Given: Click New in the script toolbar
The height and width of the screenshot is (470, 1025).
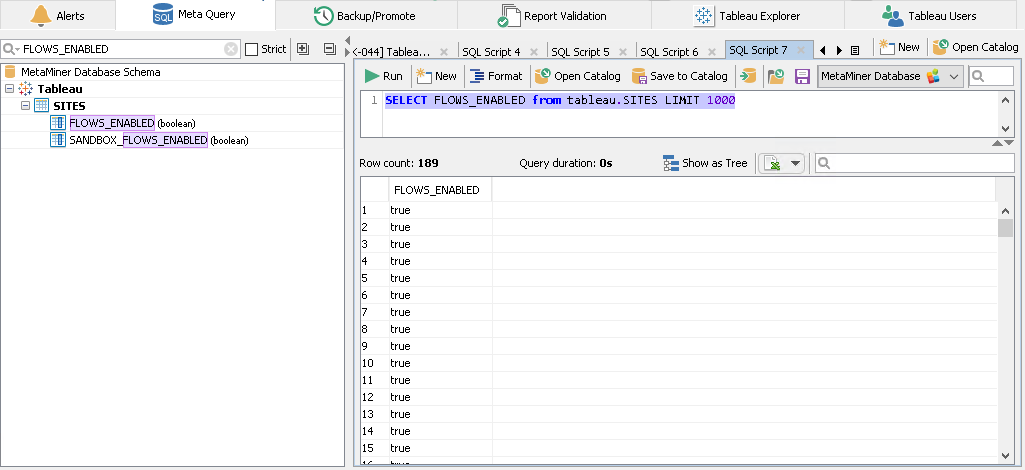Looking at the screenshot, I should click(x=436, y=76).
